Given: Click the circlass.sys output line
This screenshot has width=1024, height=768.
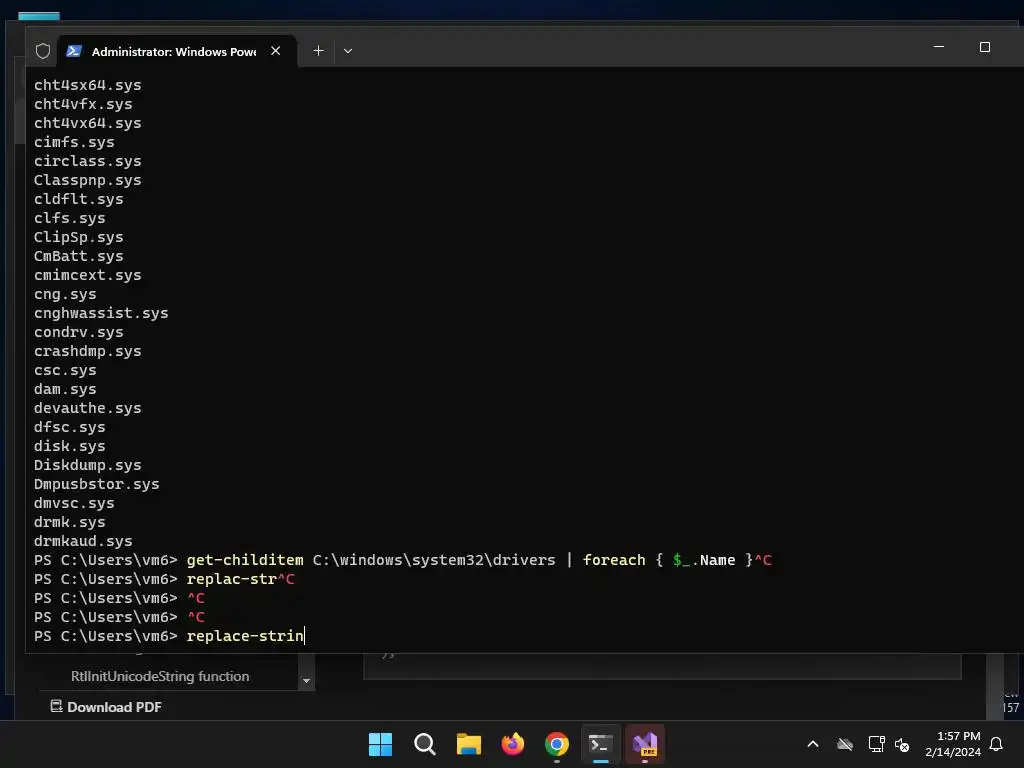Looking at the screenshot, I should pos(88,161).
